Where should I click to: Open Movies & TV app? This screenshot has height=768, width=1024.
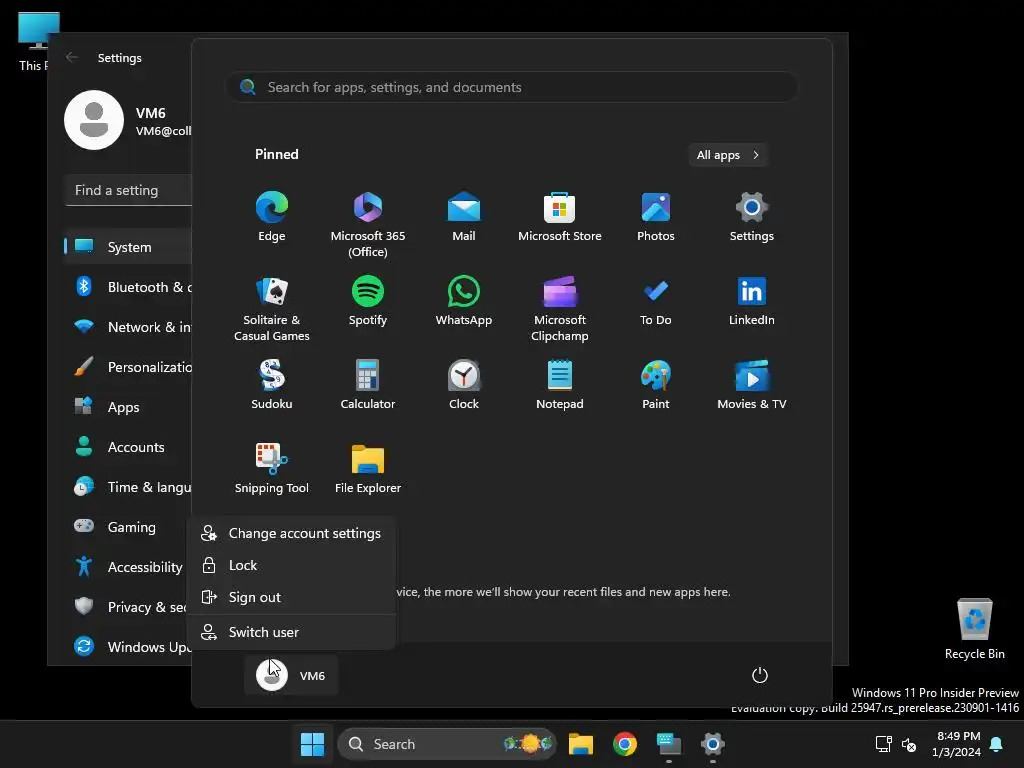pyautogui.click(x=752, y=385)
